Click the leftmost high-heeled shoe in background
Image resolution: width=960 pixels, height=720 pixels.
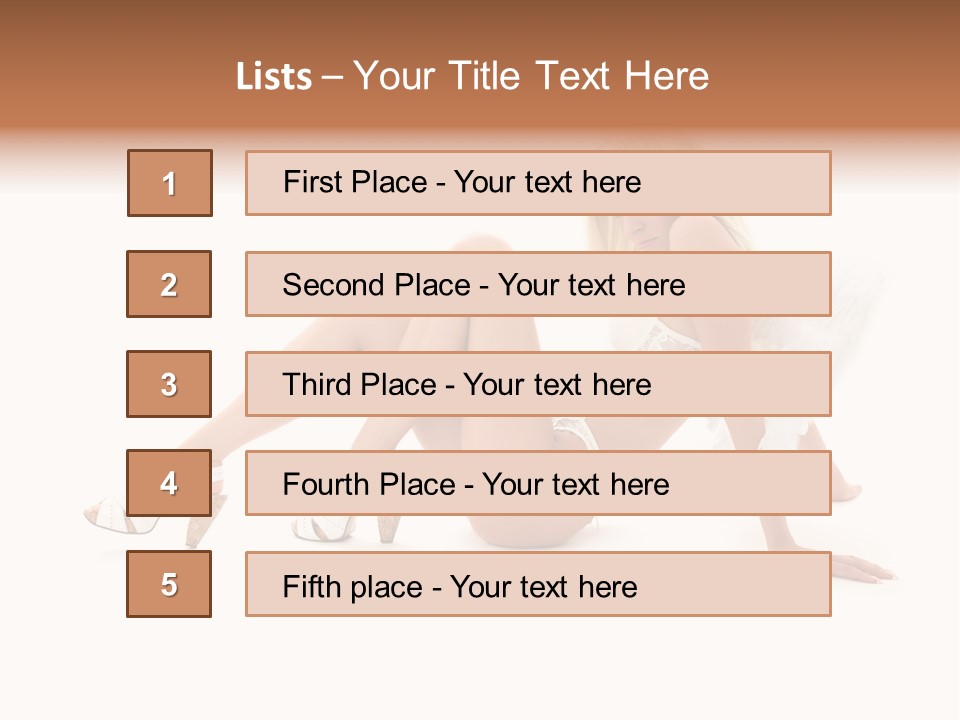(x=110, y=514)
